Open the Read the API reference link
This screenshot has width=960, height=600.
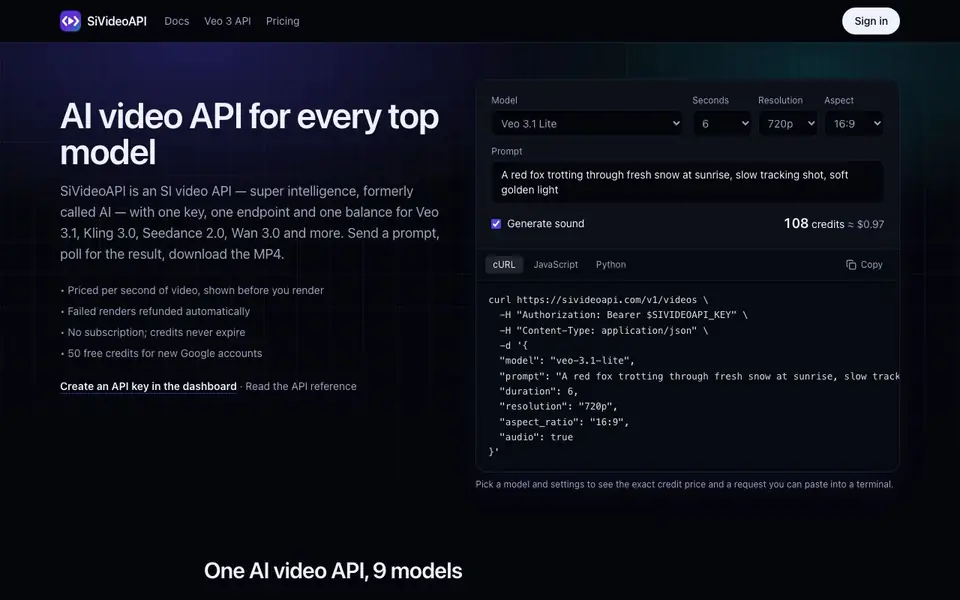click(301, 386)
